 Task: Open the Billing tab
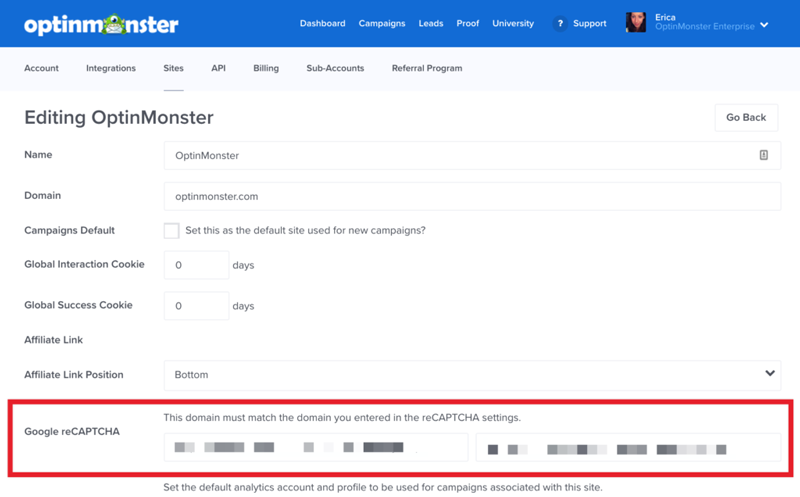[x=266, y=68]
